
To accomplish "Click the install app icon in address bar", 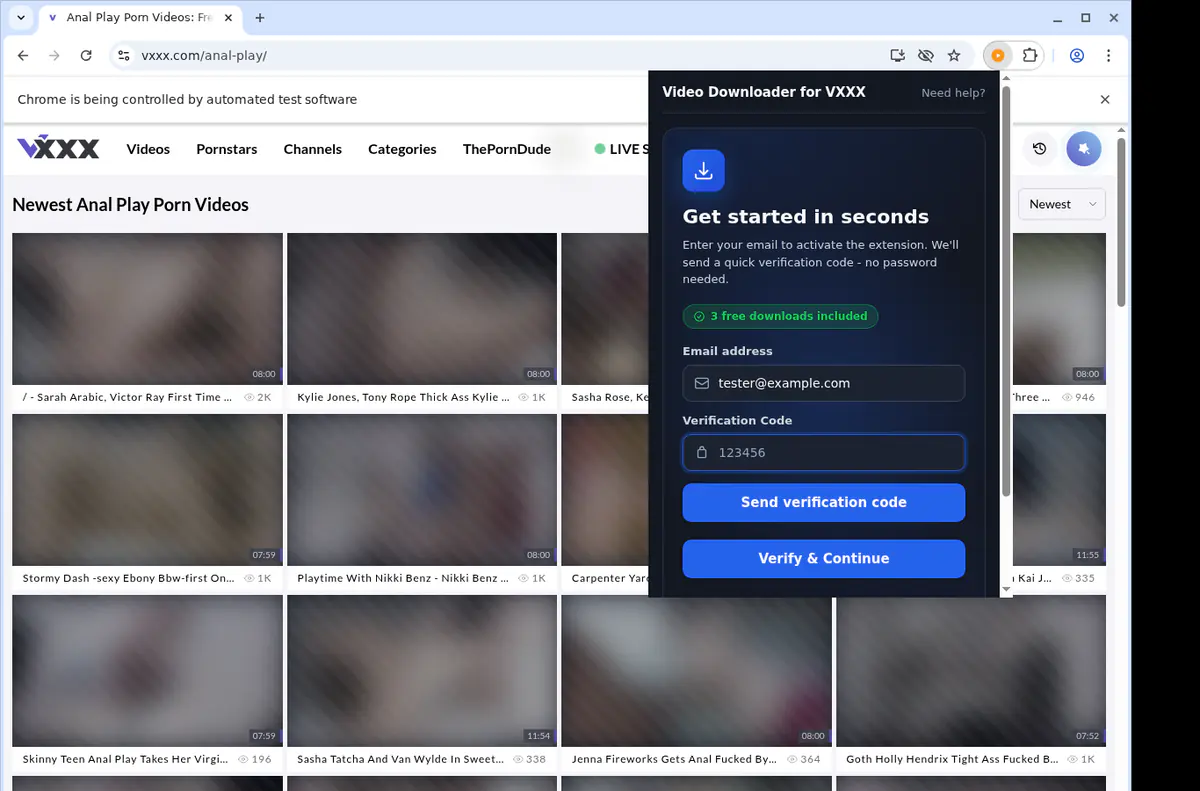I will point(897,56).
